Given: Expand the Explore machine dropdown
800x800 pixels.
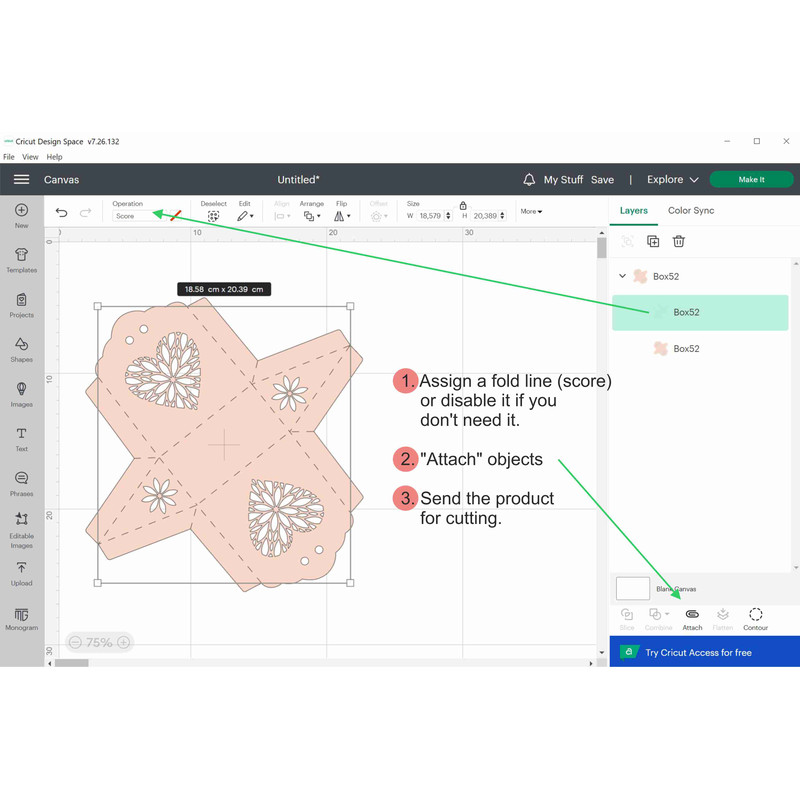Looking at the screenshot, I should 672,180.
